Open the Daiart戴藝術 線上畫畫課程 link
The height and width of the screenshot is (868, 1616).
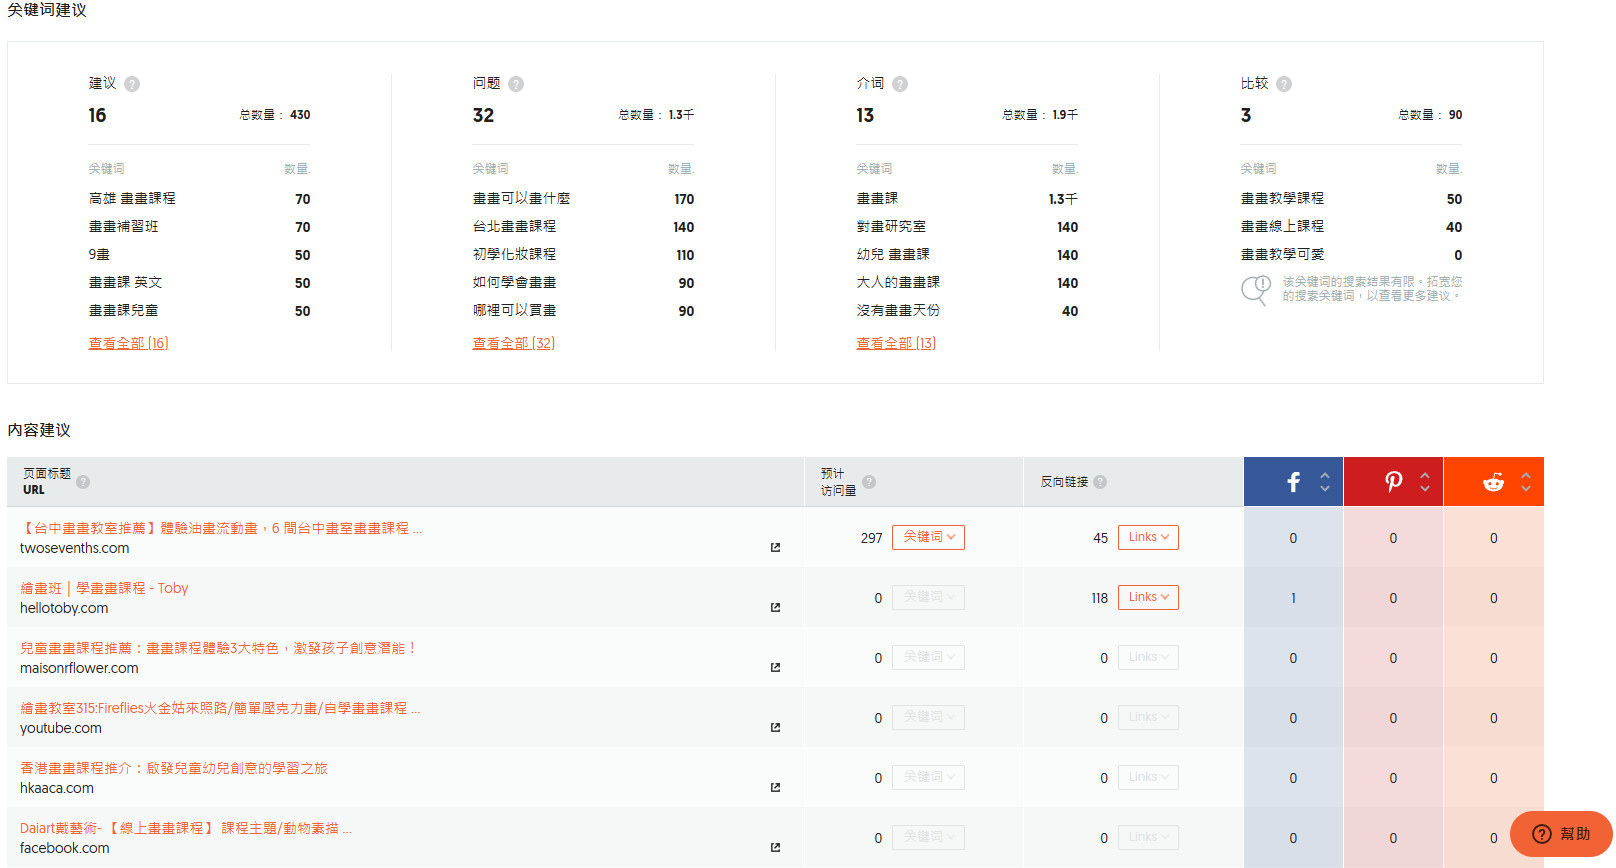(x=186, y=828)
